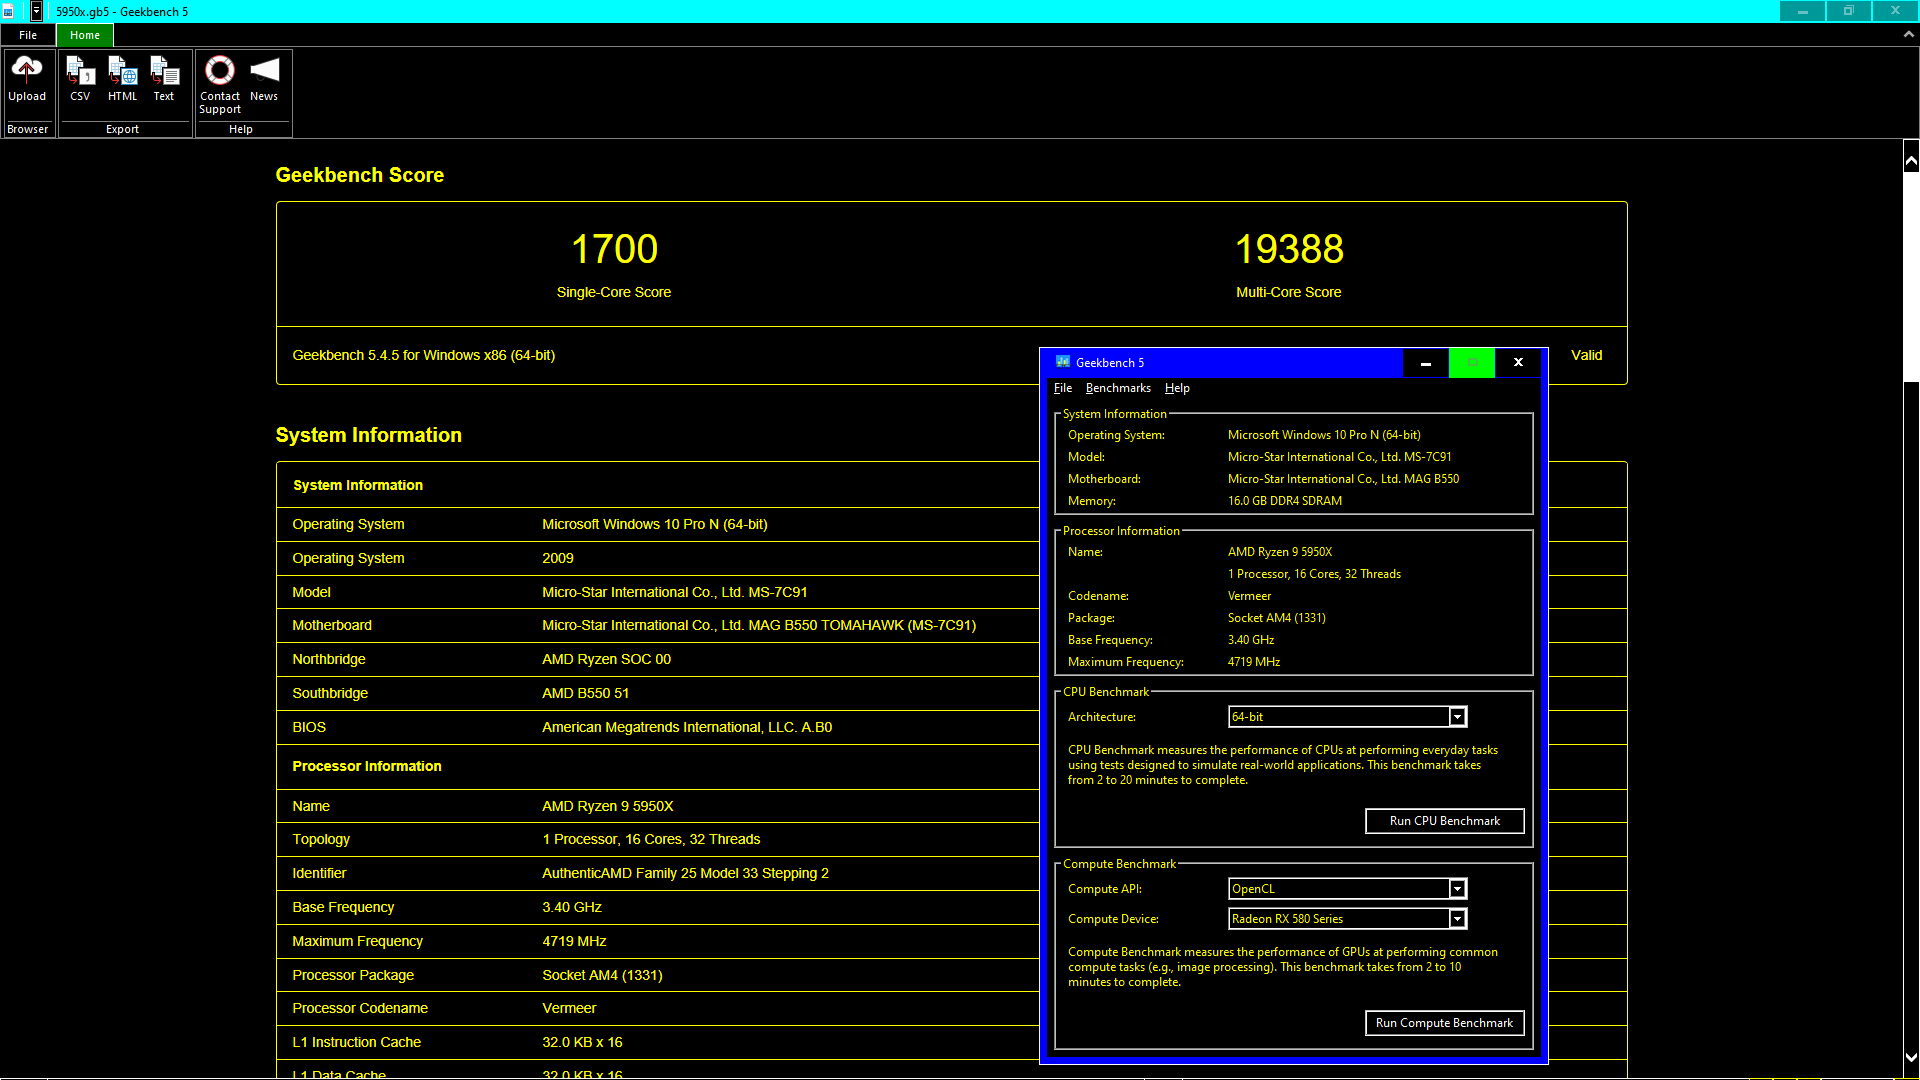Click the BIOS American Megatrends value
The image size is (1920, 1080).
tap(687, 727)
